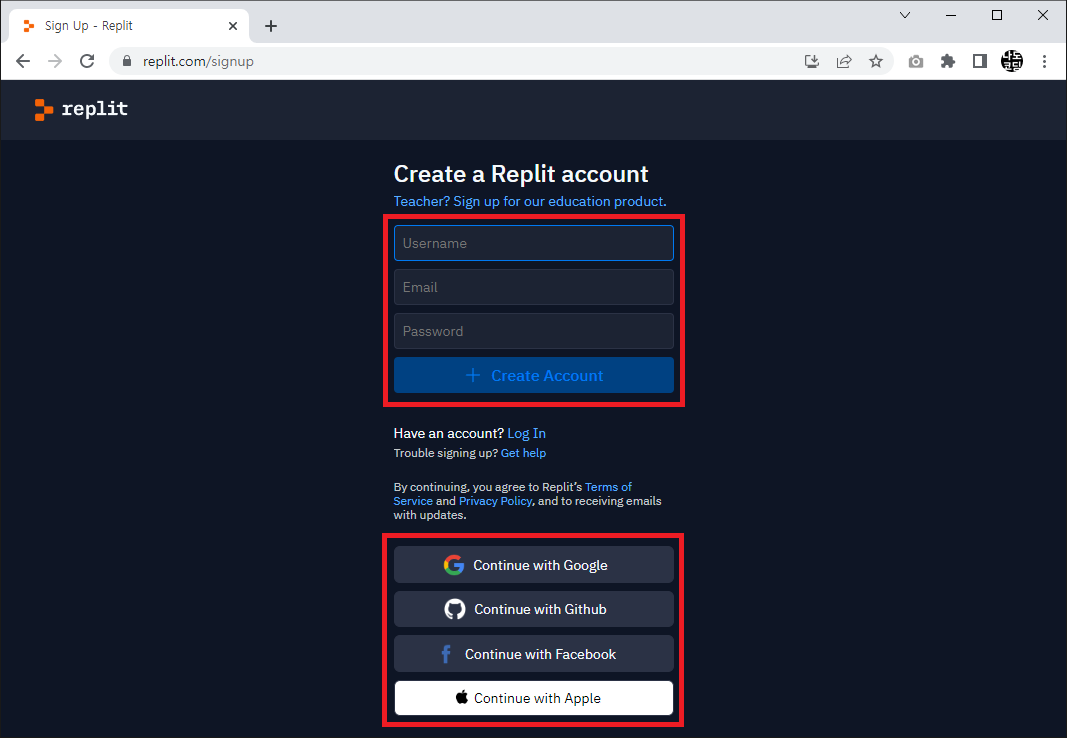Select the Sign Up - Replit tab
This screenshot has width=1067, height=738.
point(129,26)
